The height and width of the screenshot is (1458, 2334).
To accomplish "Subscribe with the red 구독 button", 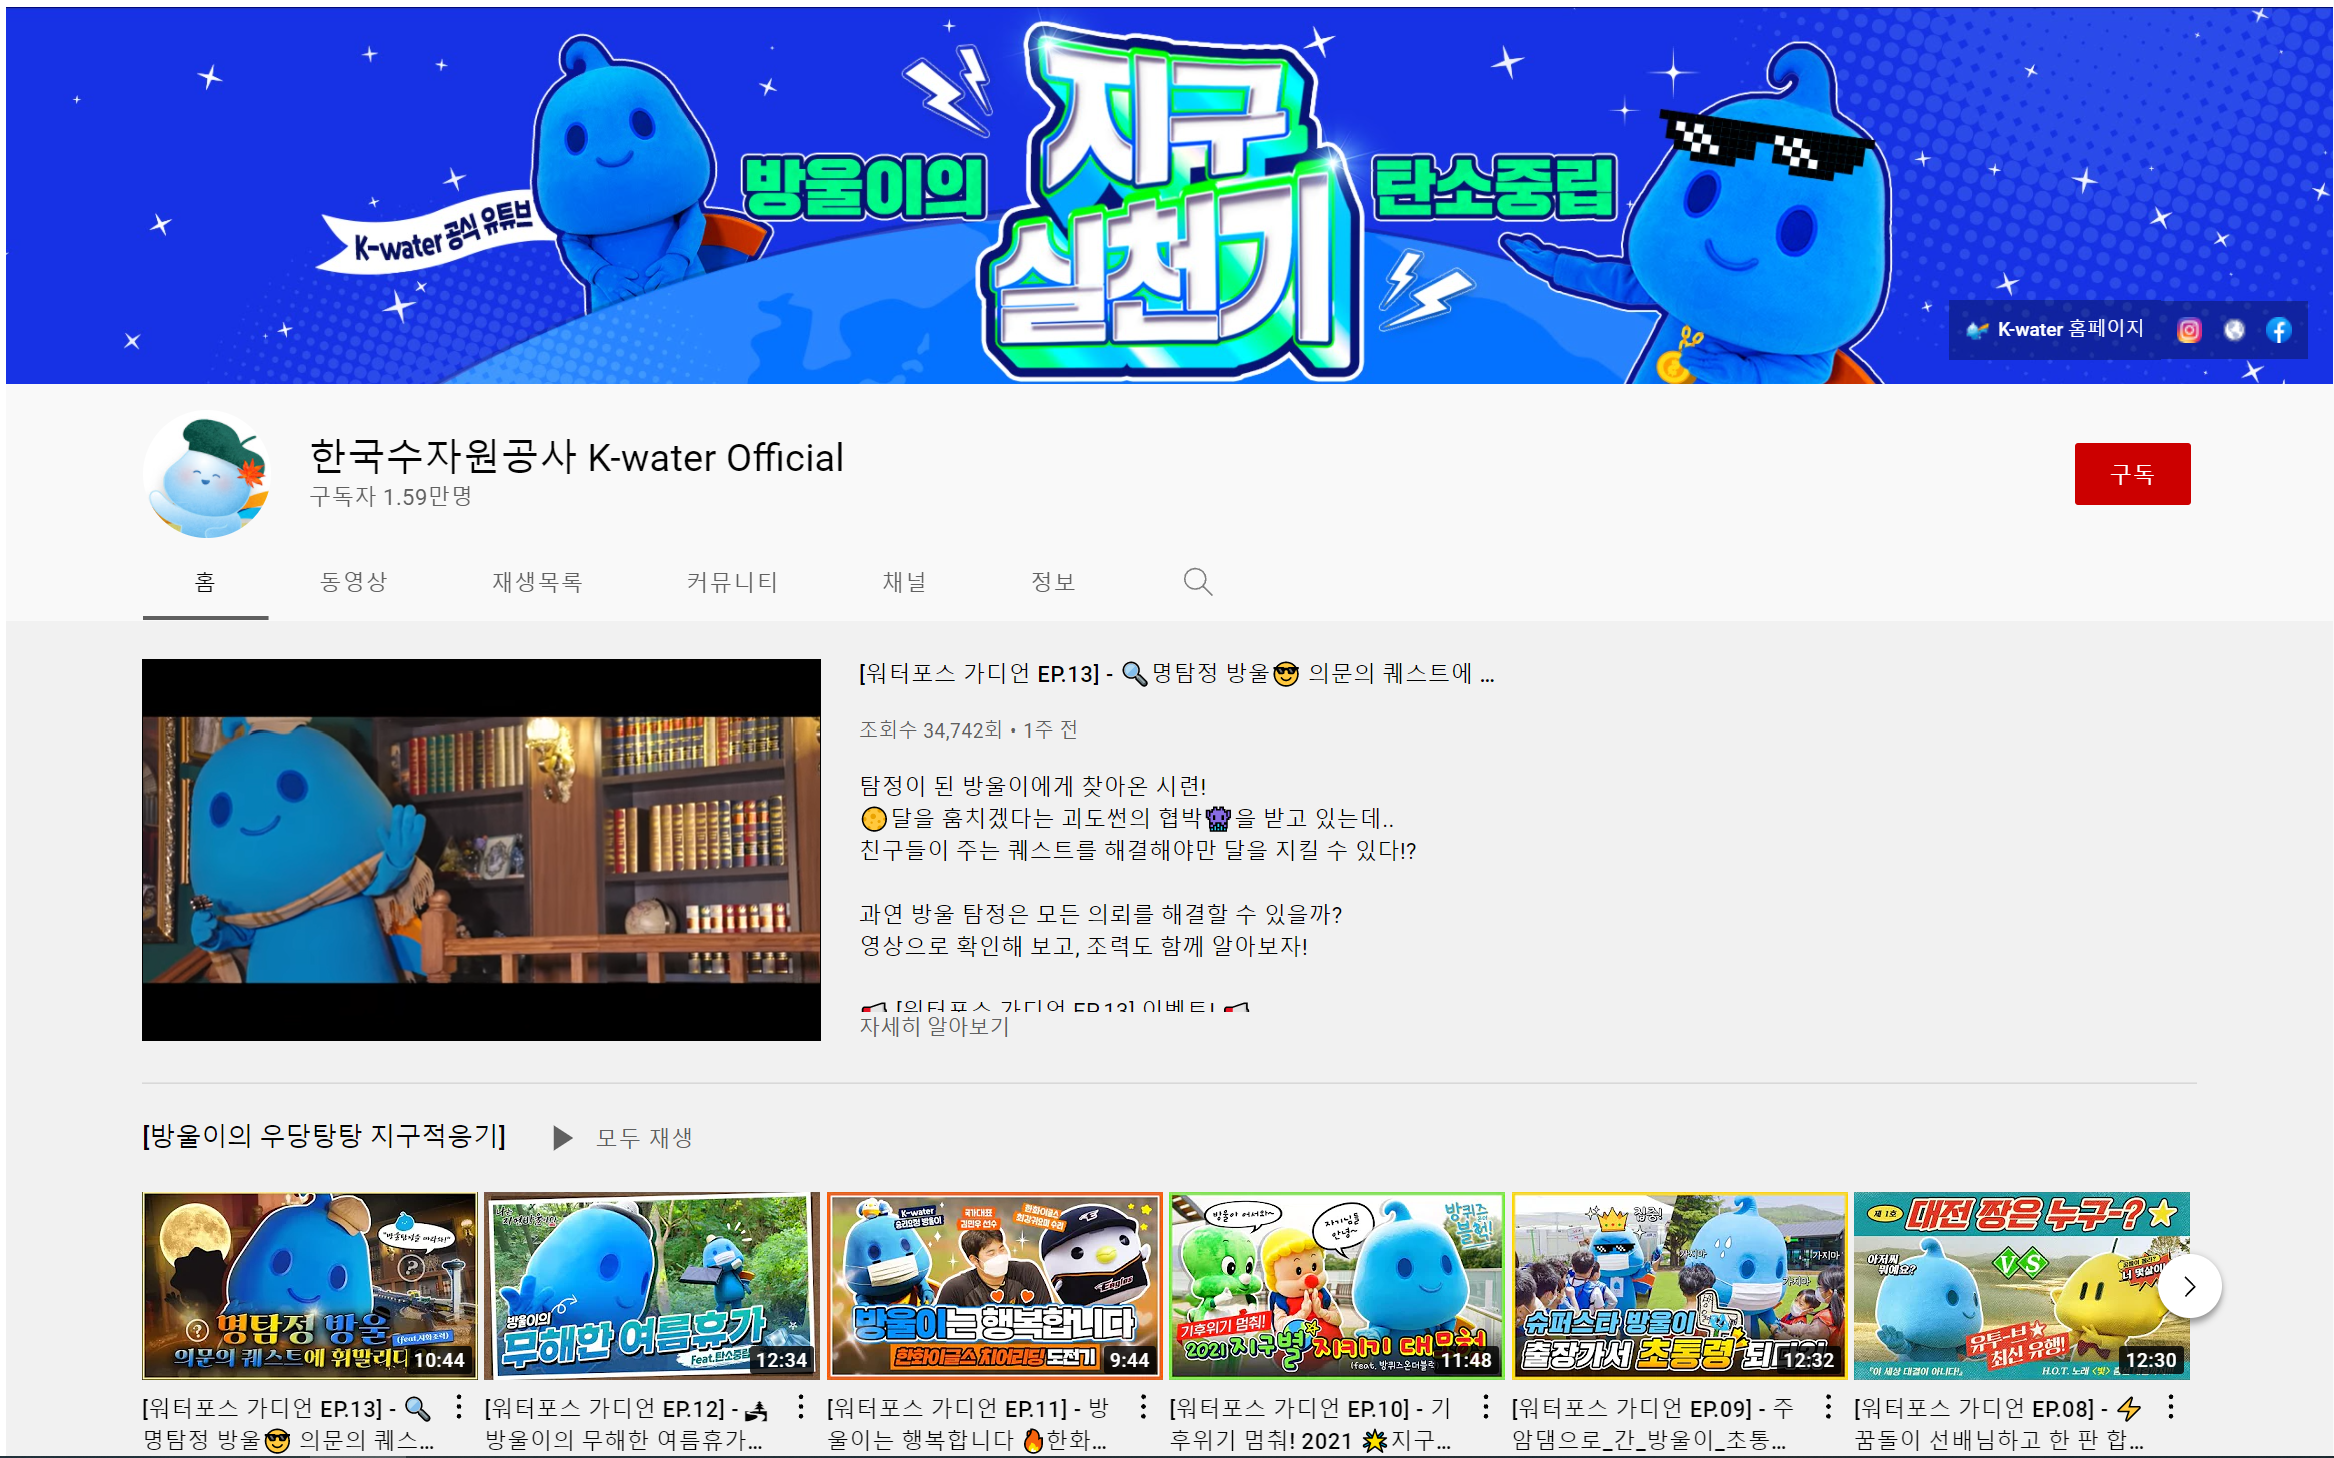I will [x=2132, y=473].
